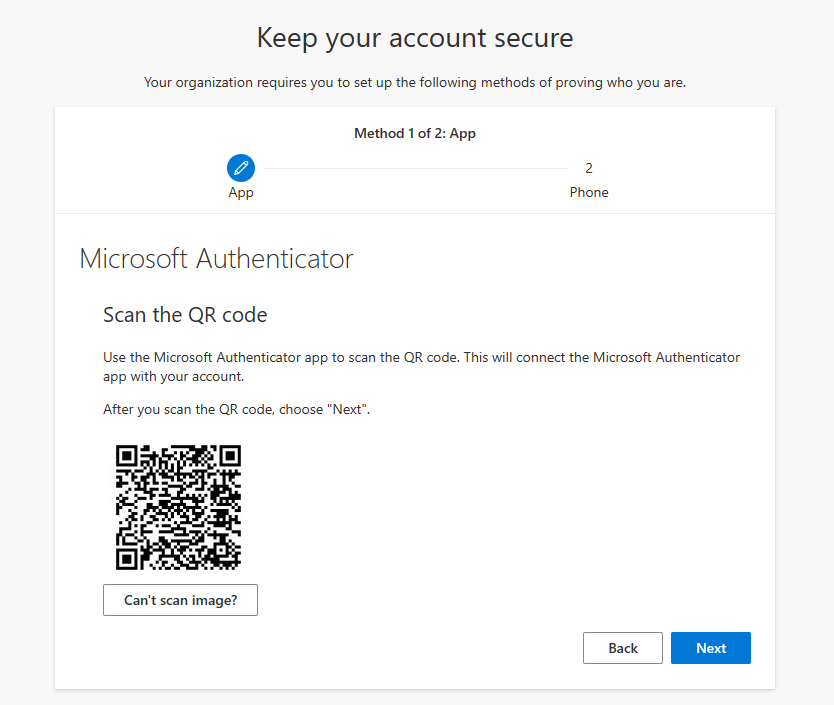Click the "App" label under the pencil
The image size is (834, 705).
(x=241, y=193)
